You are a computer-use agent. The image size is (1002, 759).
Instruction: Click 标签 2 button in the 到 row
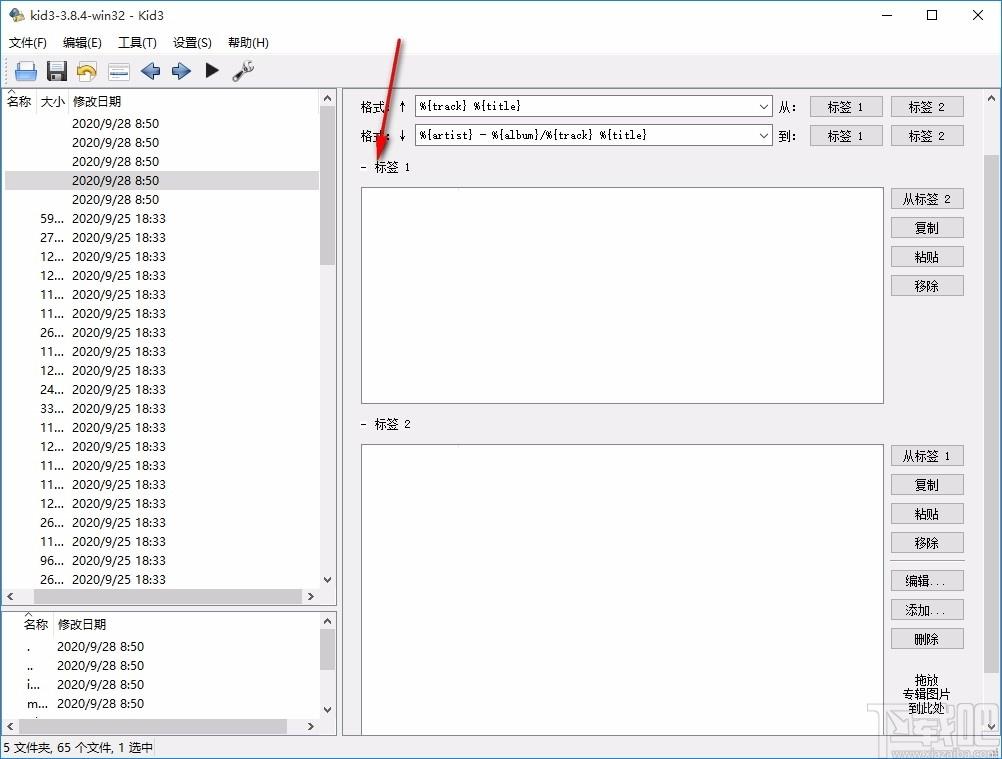pos(927,135)
